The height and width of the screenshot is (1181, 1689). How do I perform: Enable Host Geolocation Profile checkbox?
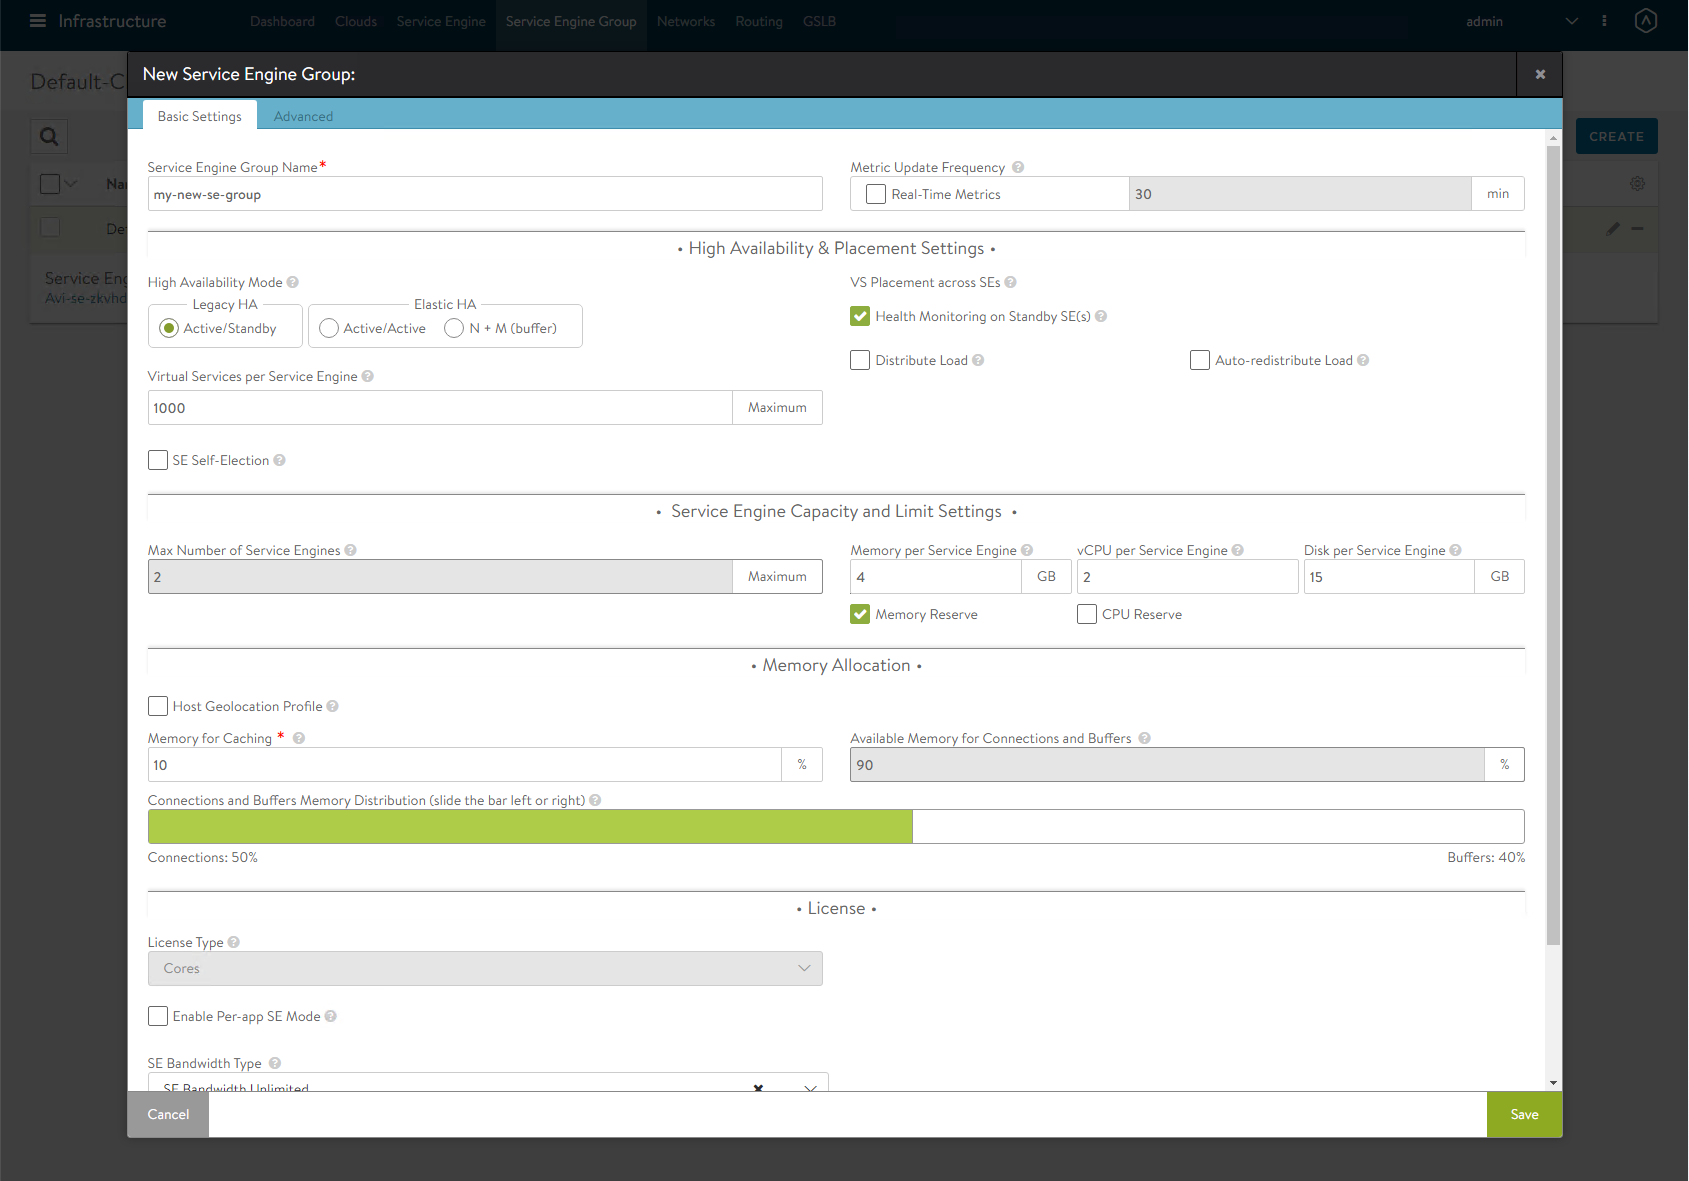tap(158, 706)
